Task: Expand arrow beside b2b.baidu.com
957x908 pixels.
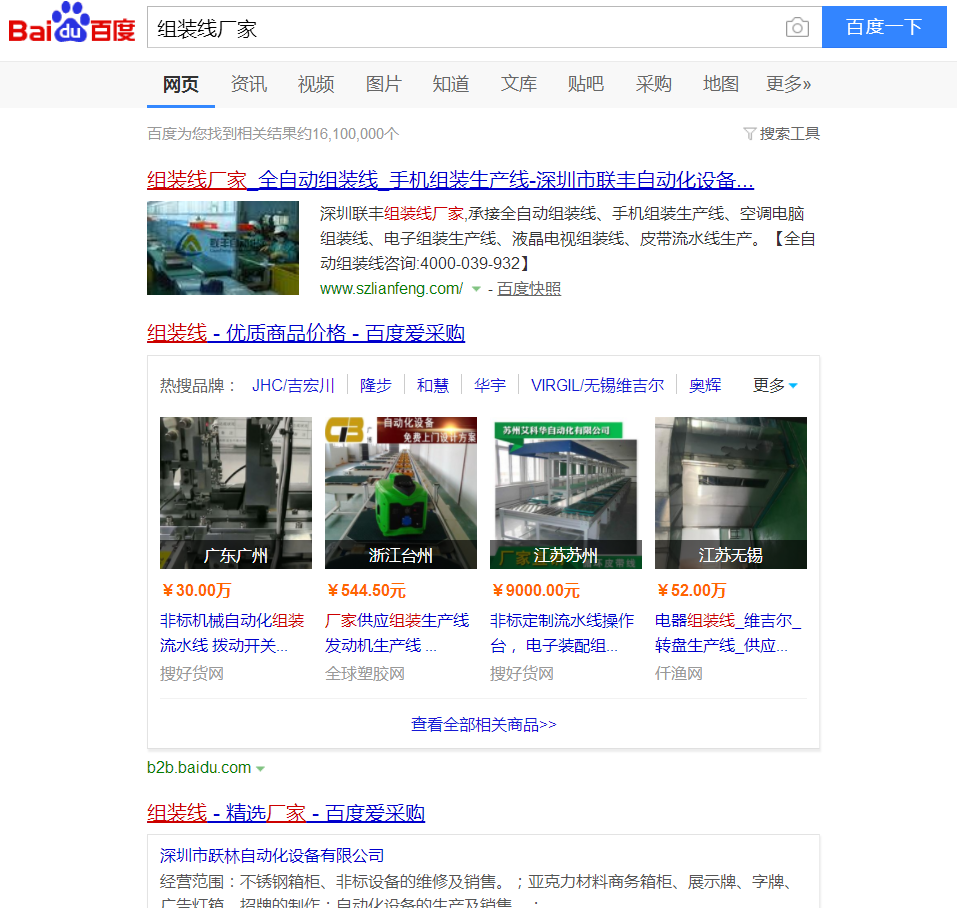Action: [261, 769]
